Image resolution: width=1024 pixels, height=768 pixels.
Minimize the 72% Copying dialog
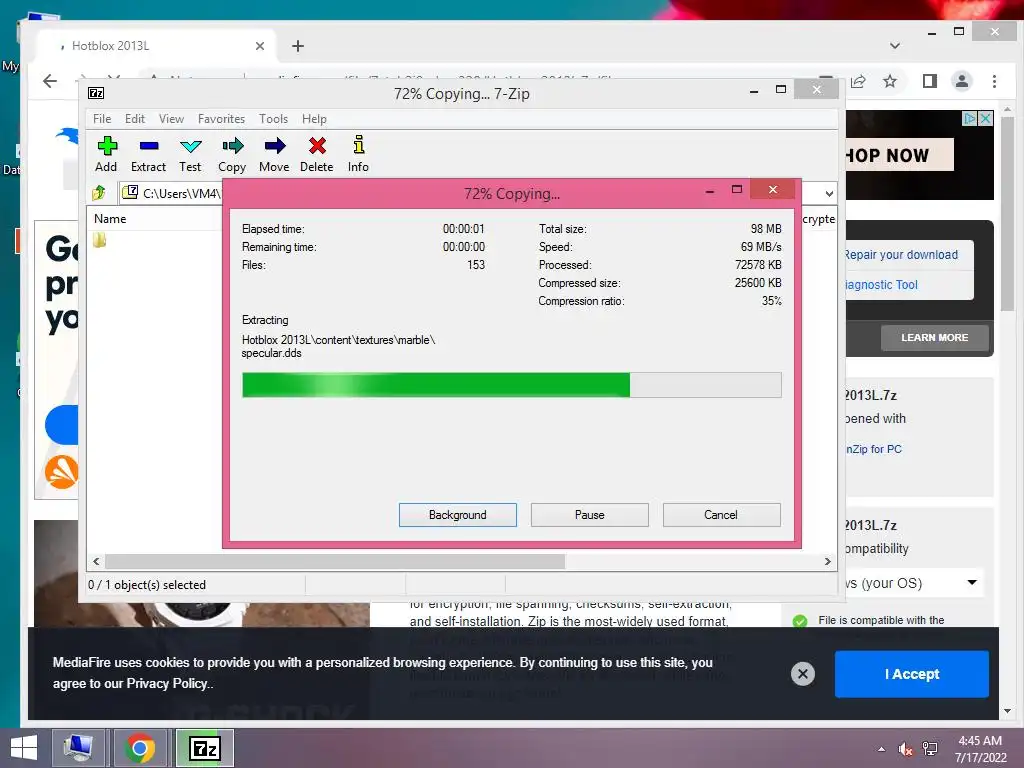click(x=710, y=190)
